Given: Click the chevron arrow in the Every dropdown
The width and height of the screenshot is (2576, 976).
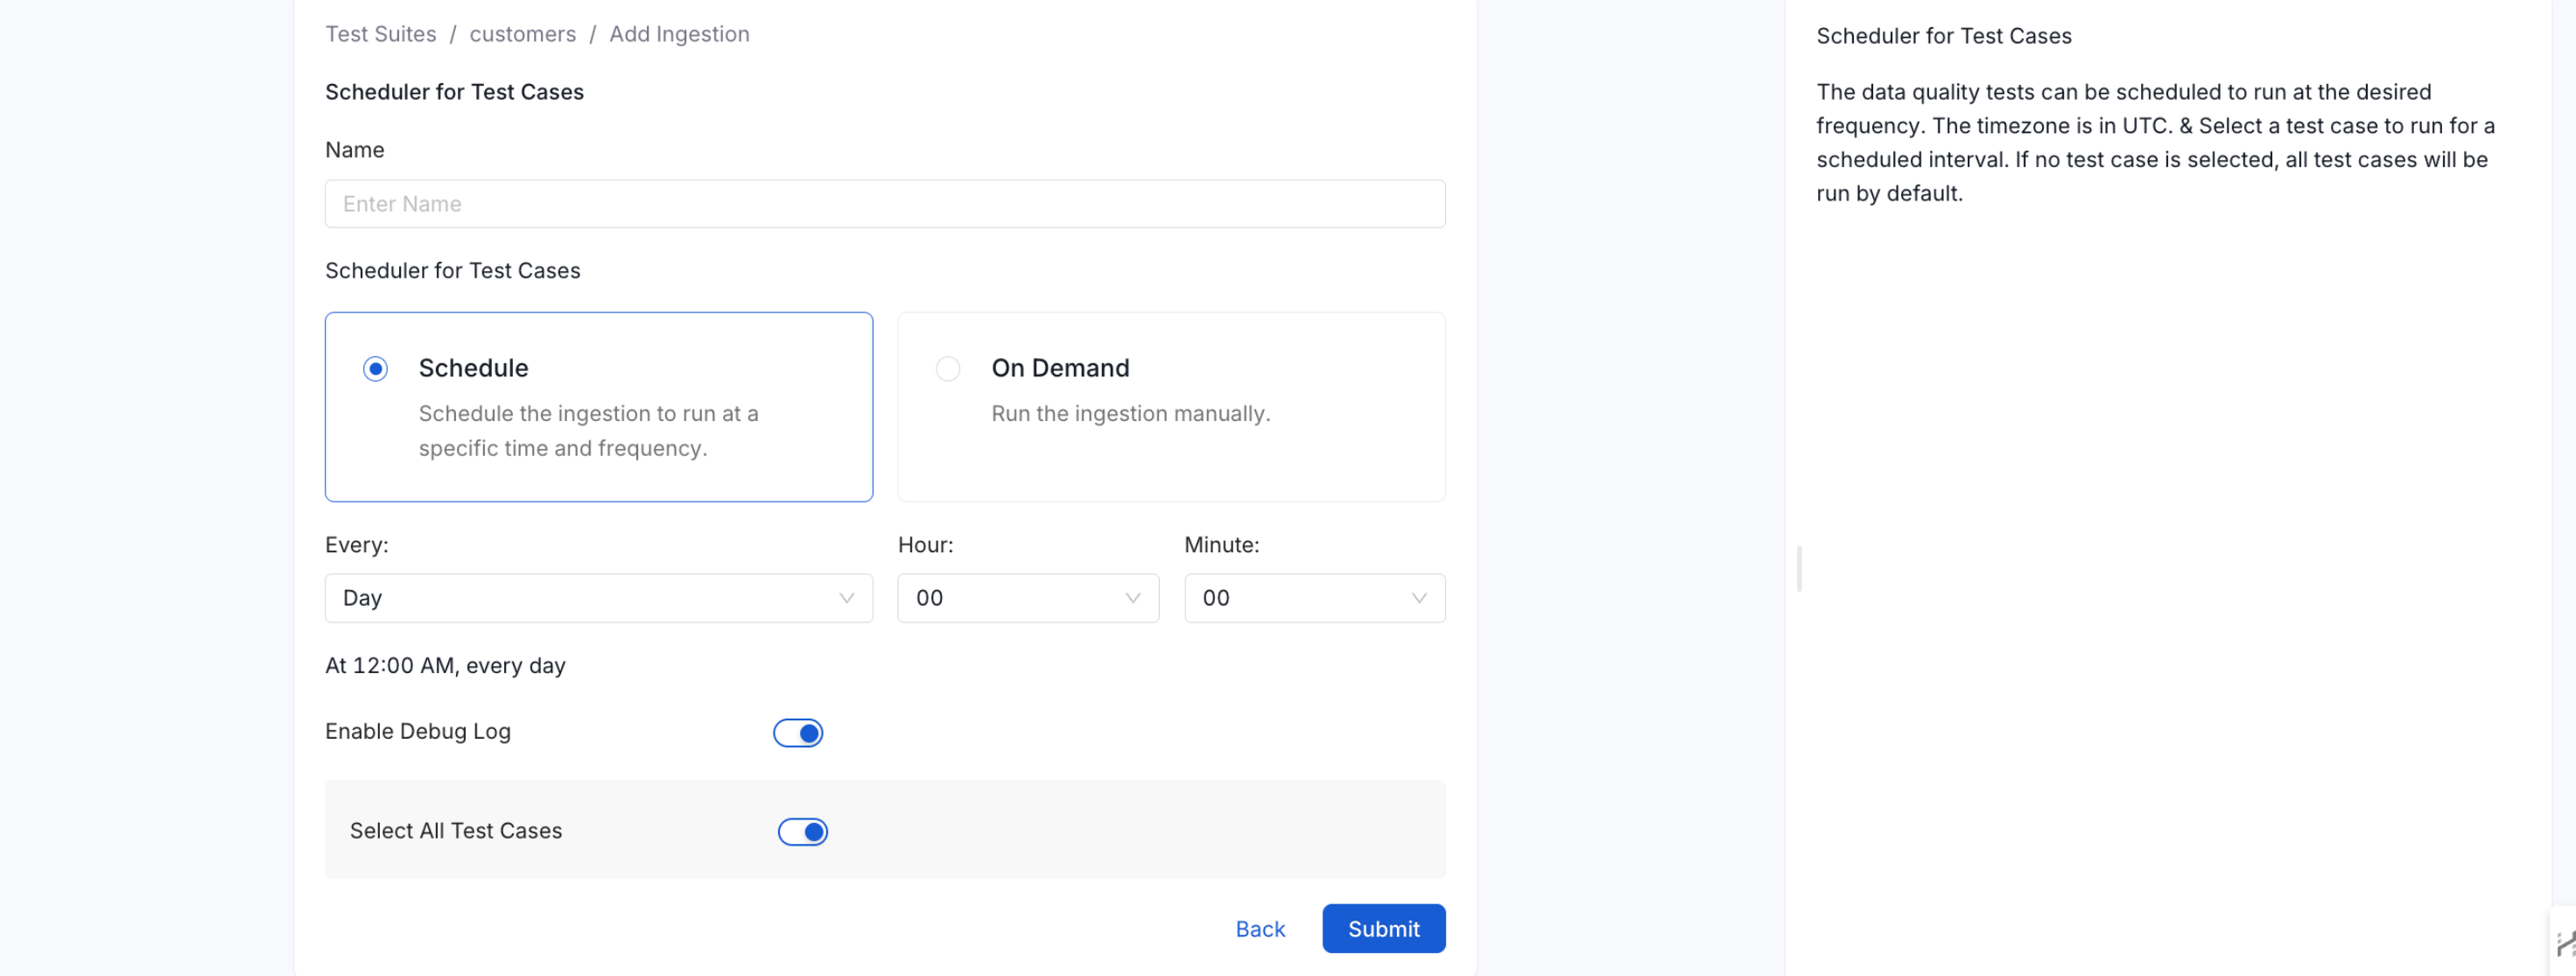Looking at the screenshot, I should (x=846, y=598).
